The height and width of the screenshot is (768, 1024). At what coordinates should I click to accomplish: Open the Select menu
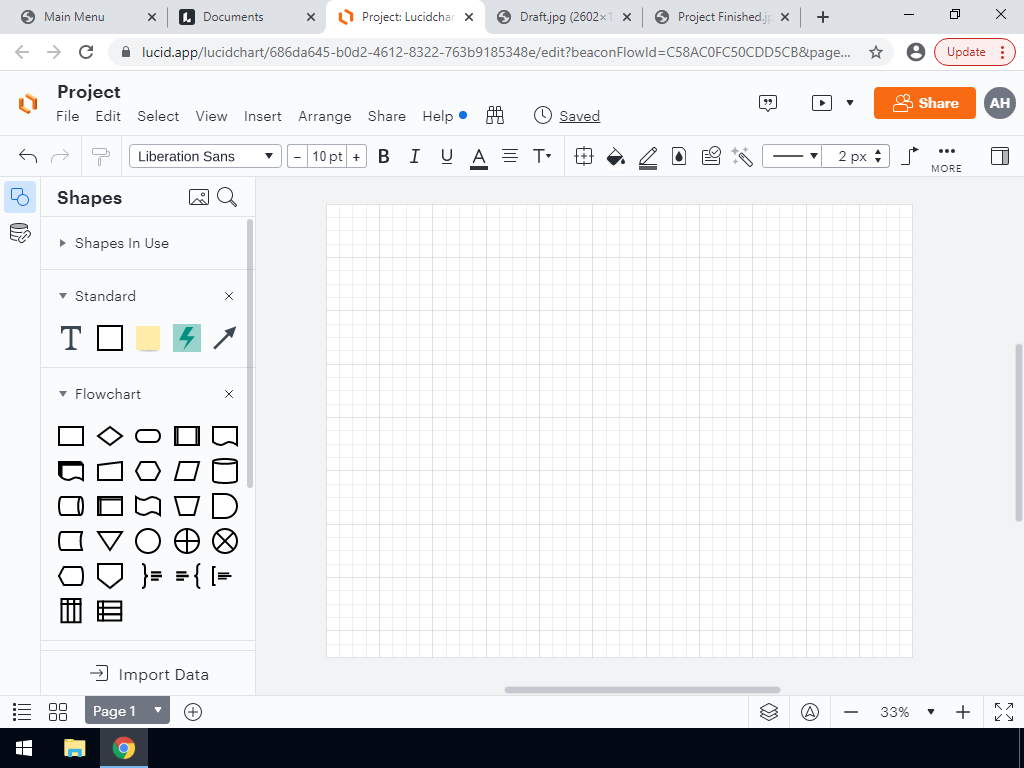158,116
